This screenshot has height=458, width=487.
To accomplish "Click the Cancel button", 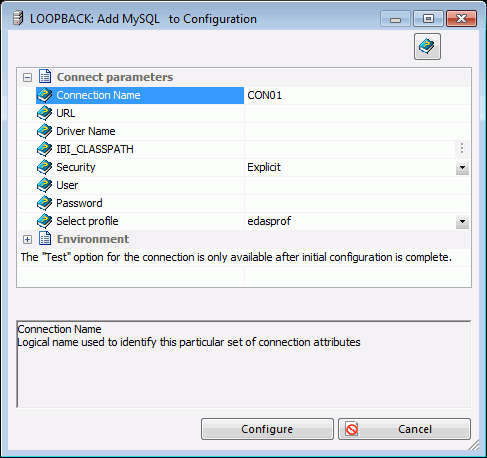I will point(404,429).
